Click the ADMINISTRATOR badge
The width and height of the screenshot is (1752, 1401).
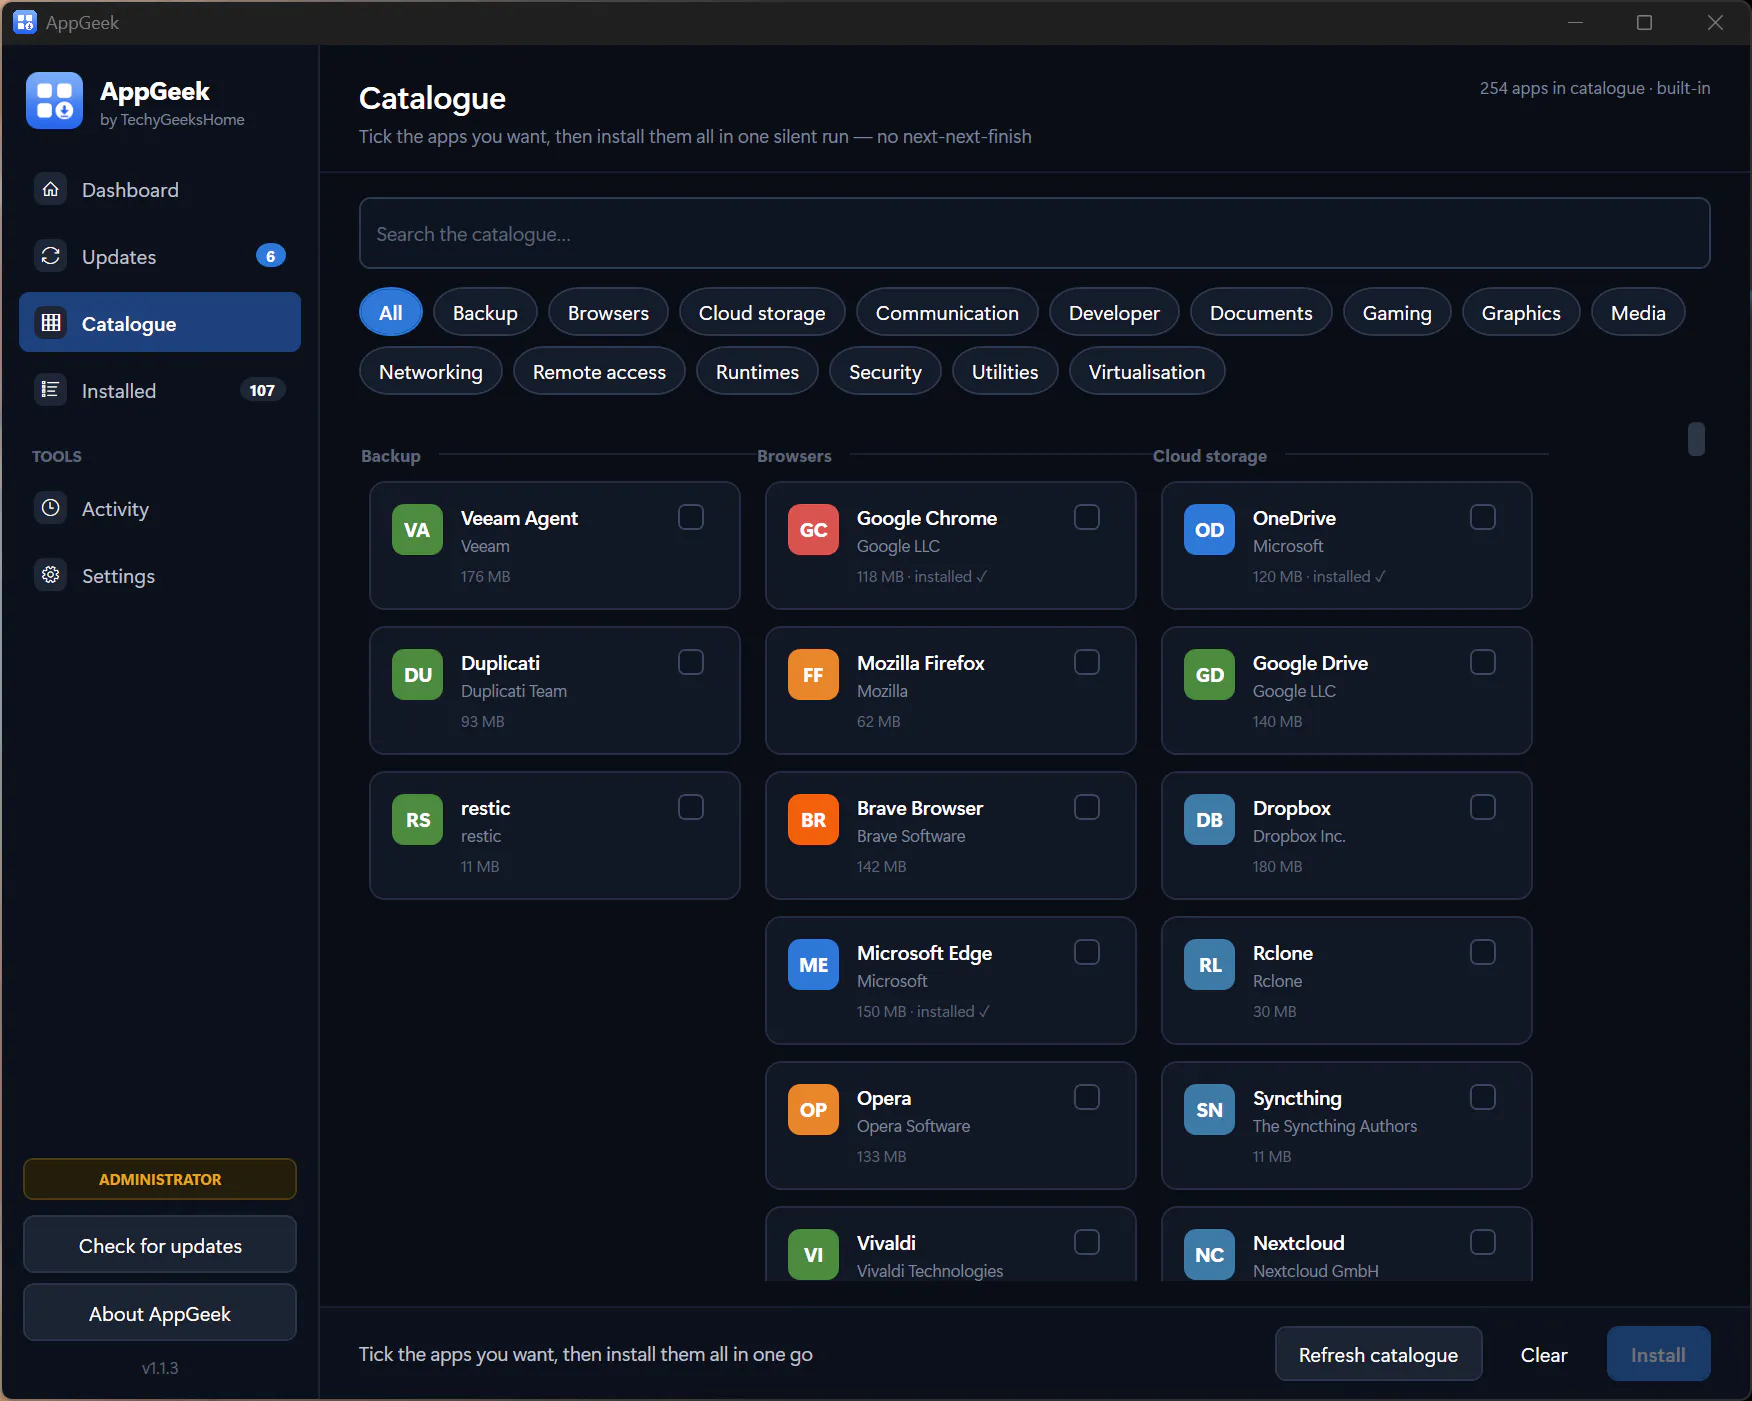coord(160,1179)
